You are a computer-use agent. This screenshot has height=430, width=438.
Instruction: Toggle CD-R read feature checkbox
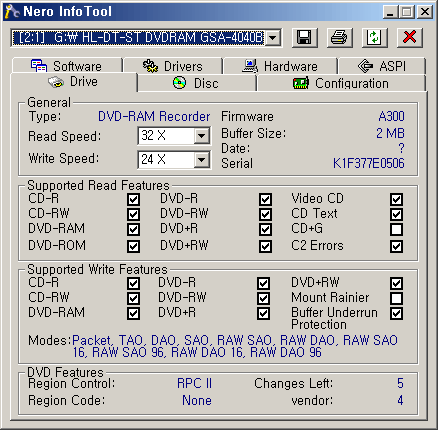133,199
